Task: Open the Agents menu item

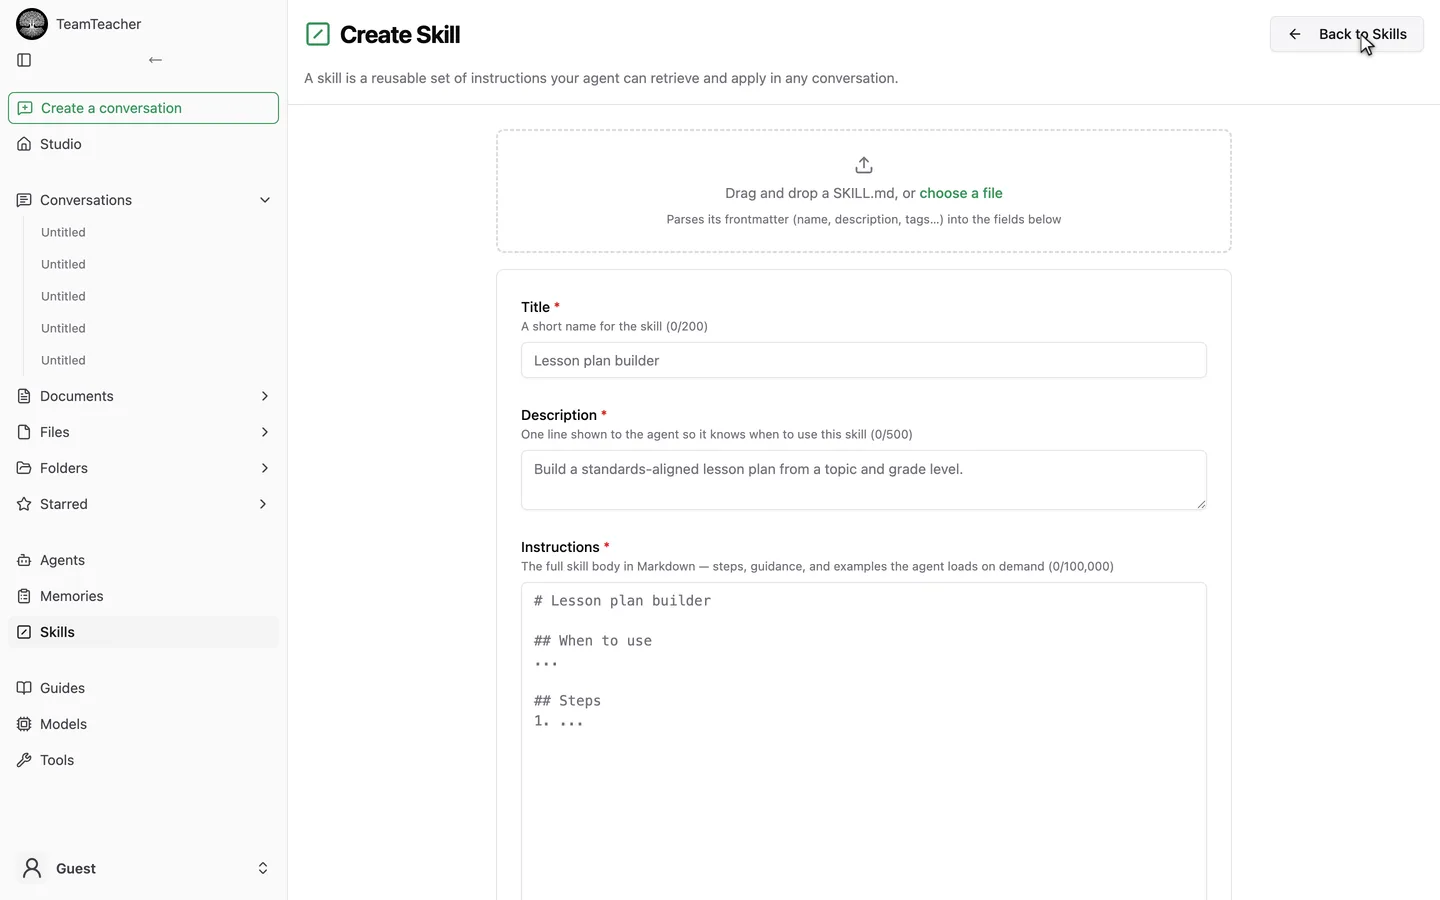Action: coord(143,560)
